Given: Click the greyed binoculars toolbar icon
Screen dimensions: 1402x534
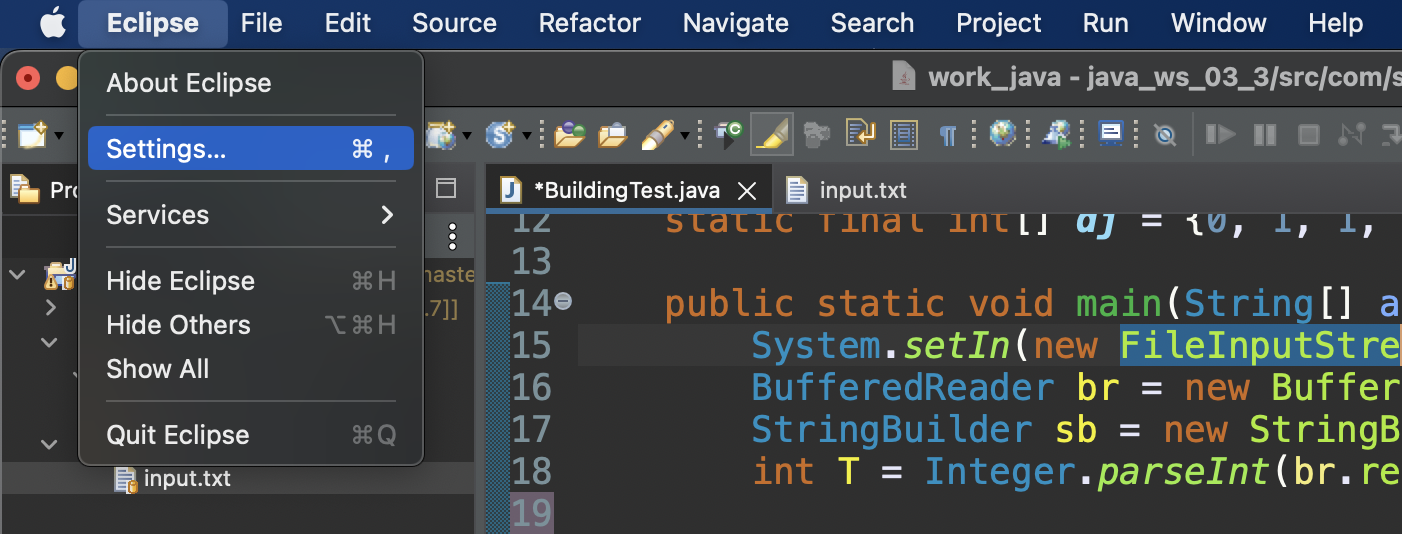Looking at the screenshot, I should coord(816,134).
